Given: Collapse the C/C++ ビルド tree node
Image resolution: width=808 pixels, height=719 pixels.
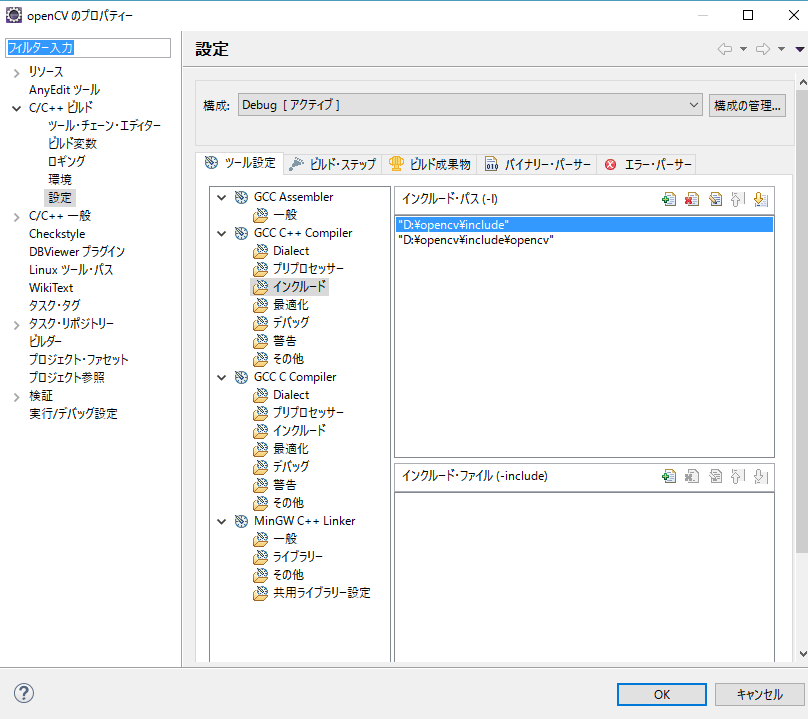Looking at the screenshot, I should (x=16, y=108).
